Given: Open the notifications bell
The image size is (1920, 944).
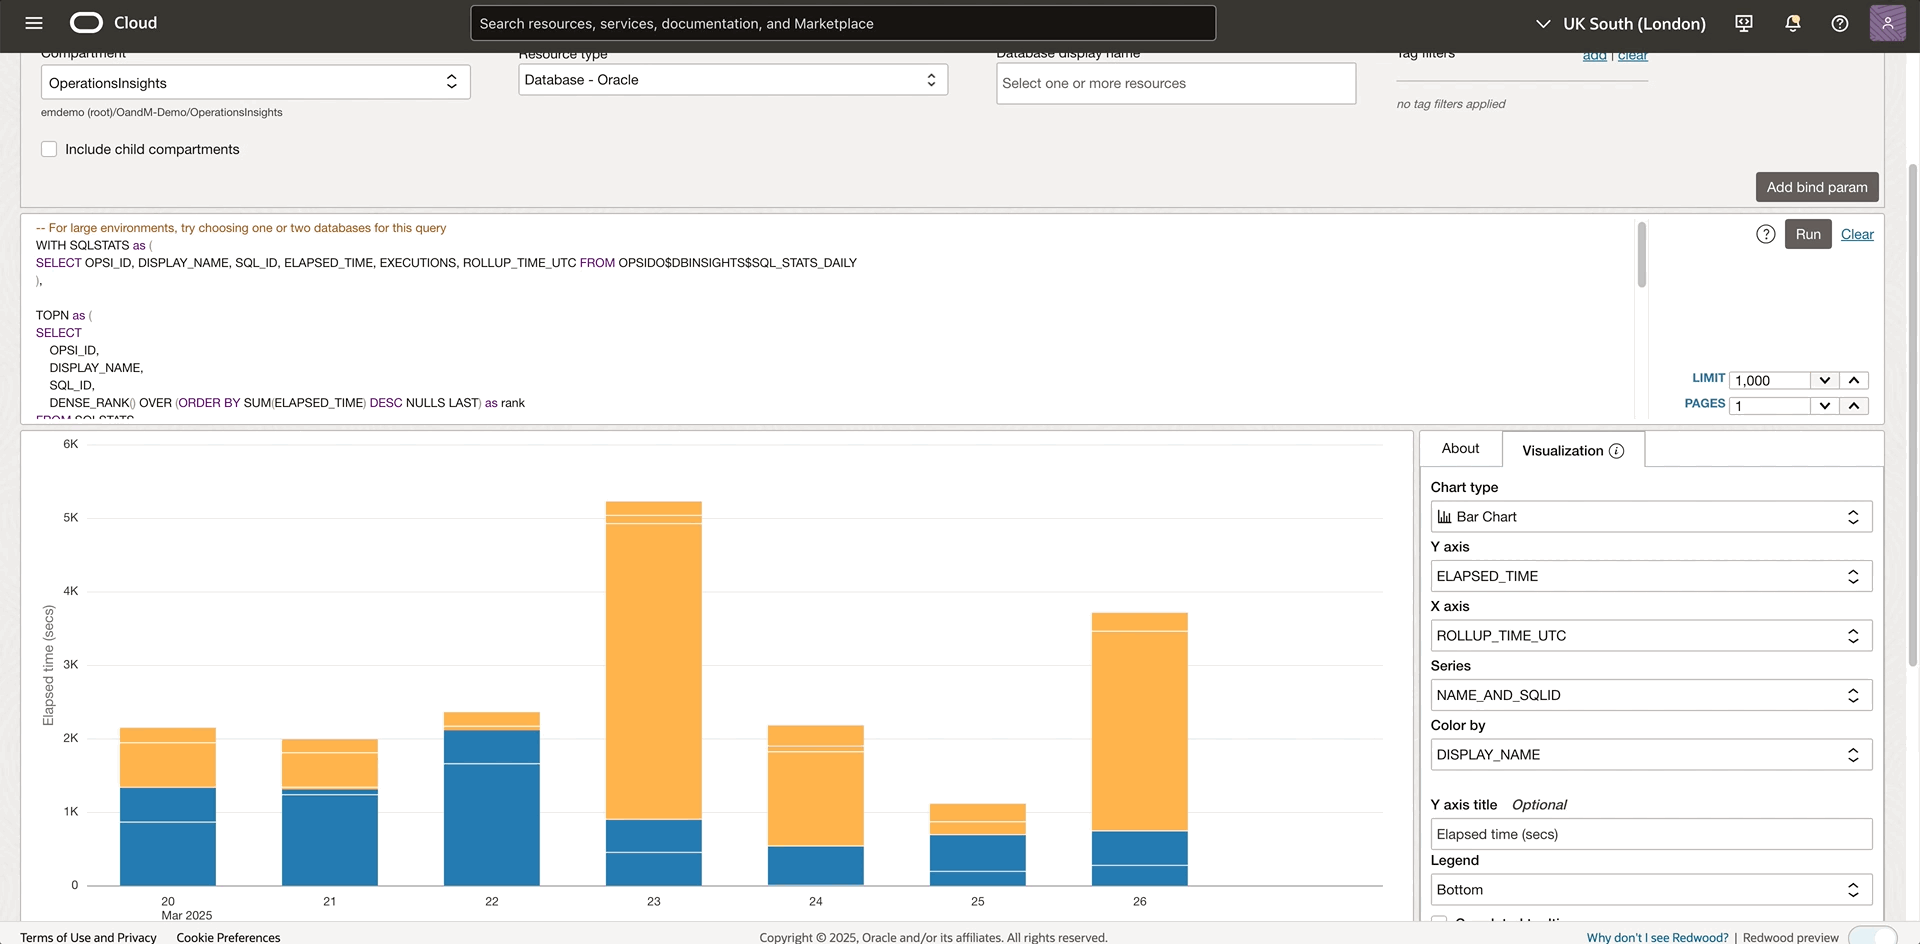Looking at the screenshot, I should click(x=1792, y=23).
